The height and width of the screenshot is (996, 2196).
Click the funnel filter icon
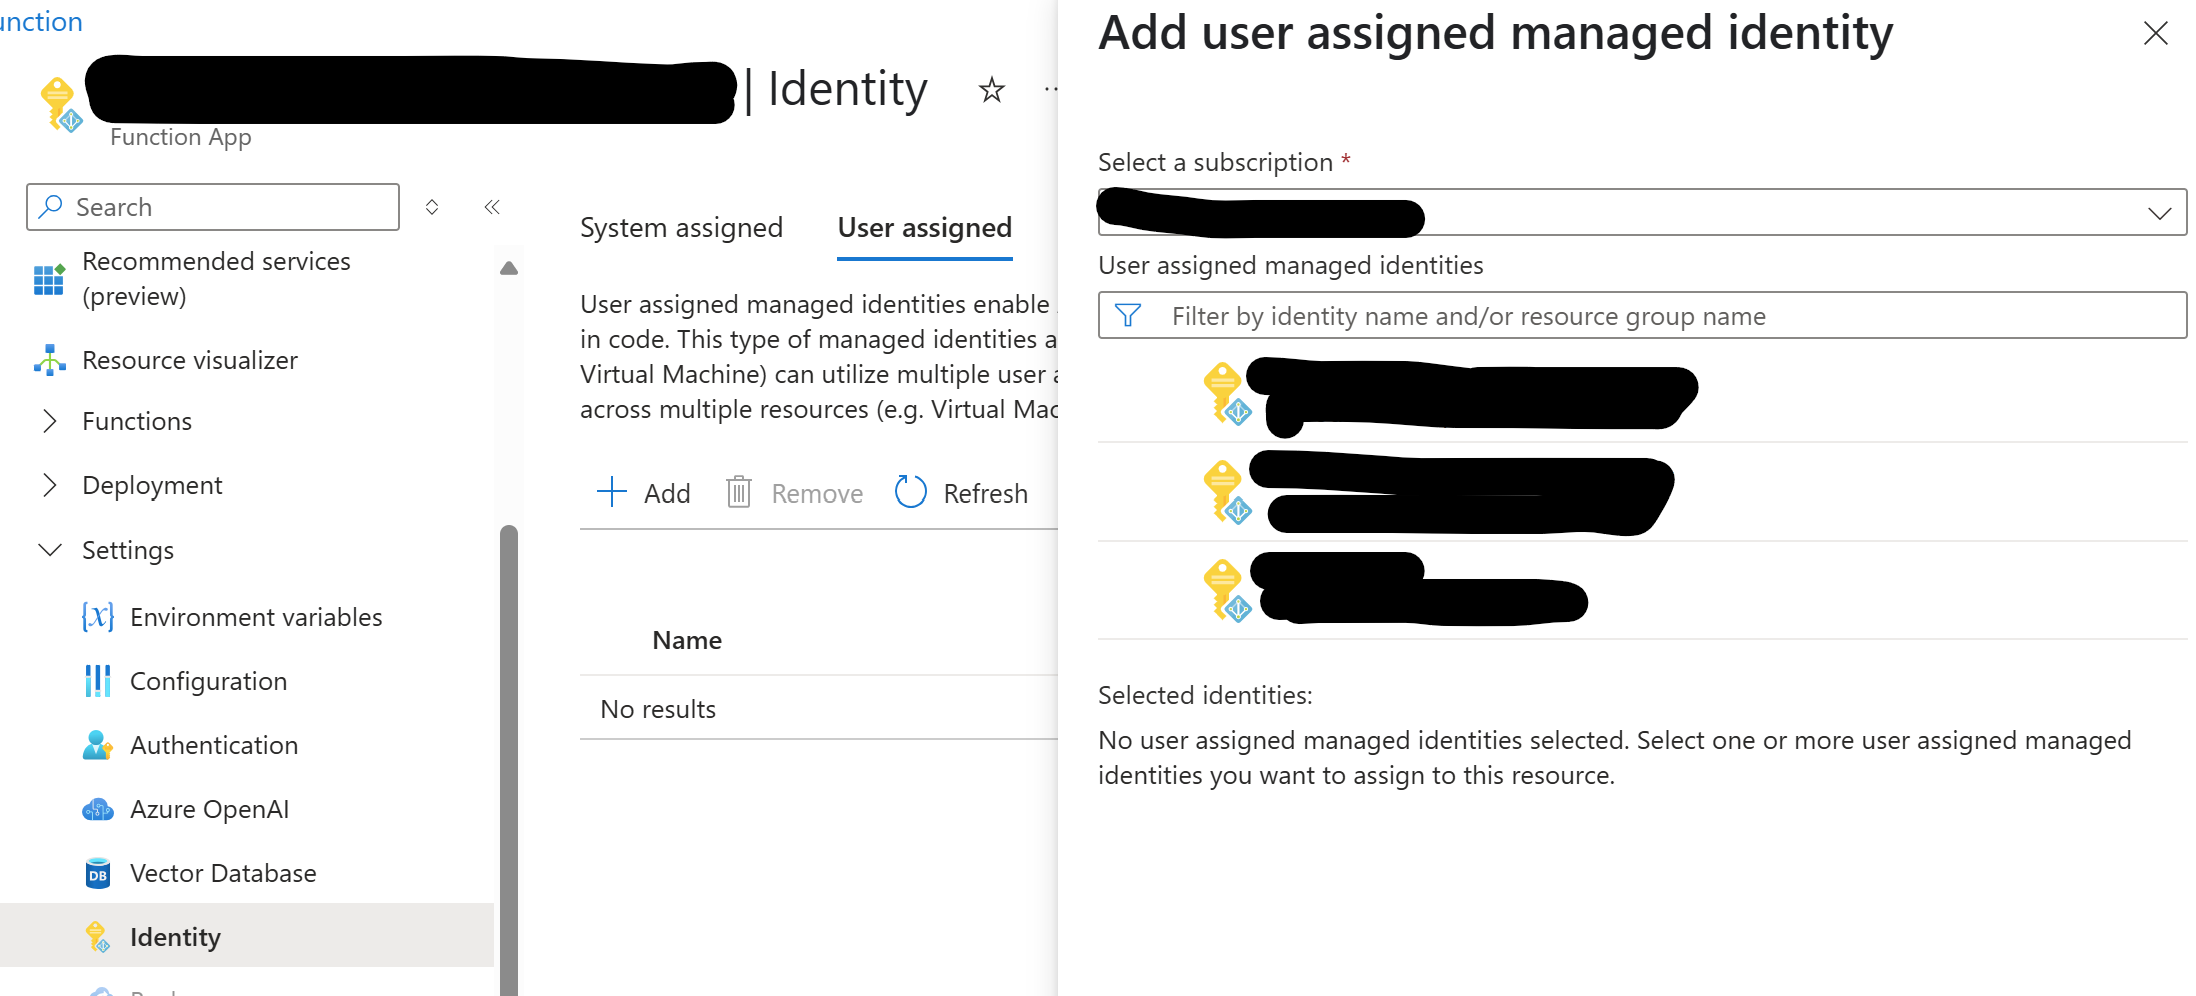click(1128, 316)
